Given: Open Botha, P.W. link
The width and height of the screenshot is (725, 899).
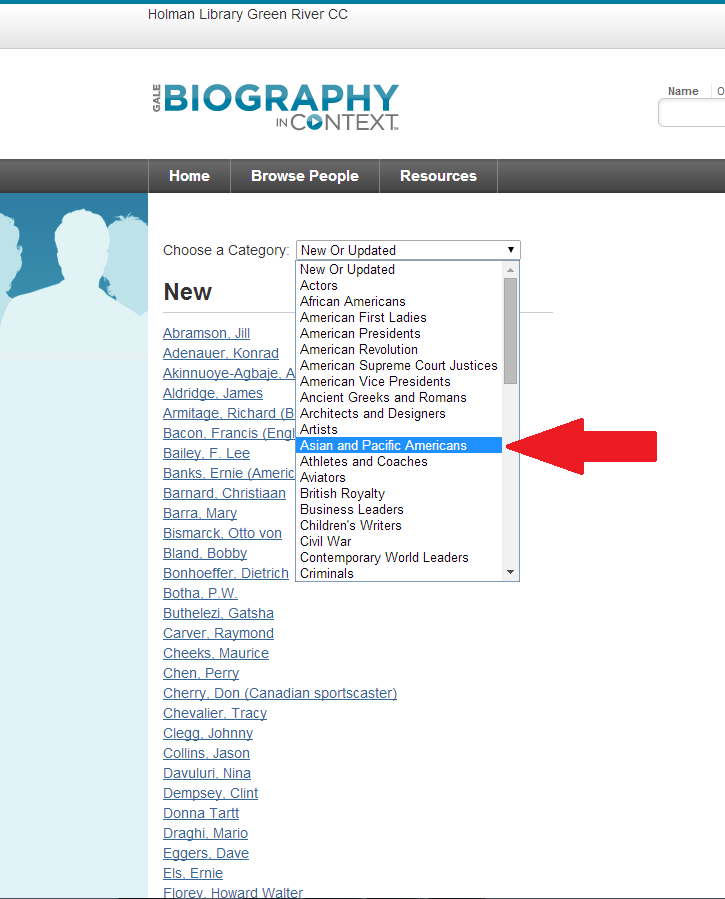Looking at the screenshot, I should [200, 594].
